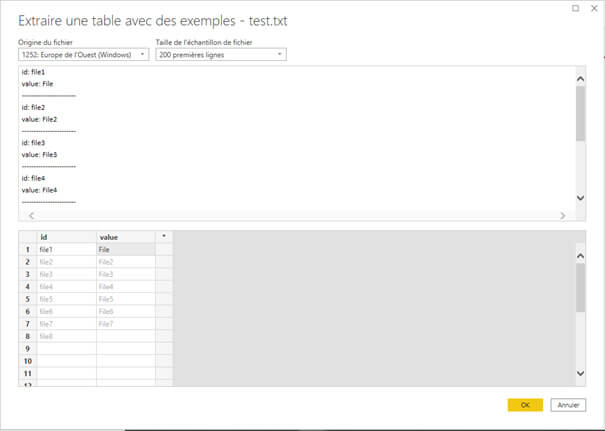Select the suggested cell File3 in value column

click(x=126, y=274)
